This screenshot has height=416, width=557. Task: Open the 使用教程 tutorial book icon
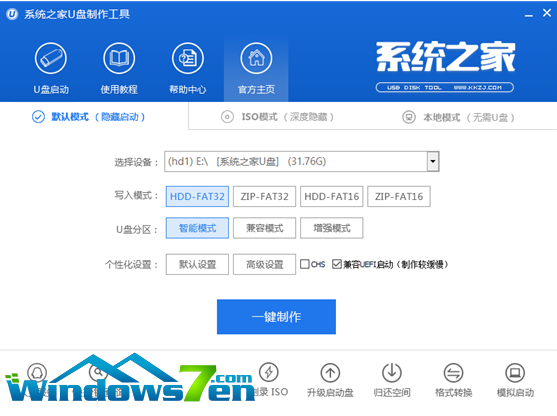(x=119, y=58)
